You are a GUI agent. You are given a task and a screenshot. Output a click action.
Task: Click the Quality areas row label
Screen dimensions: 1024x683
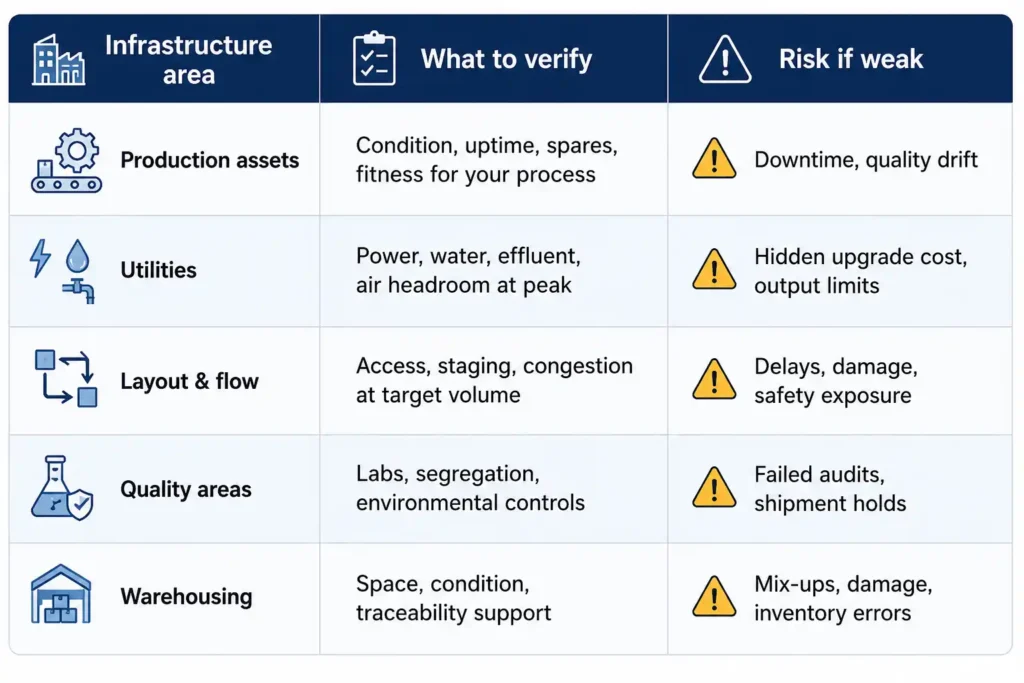pos(186,489)
